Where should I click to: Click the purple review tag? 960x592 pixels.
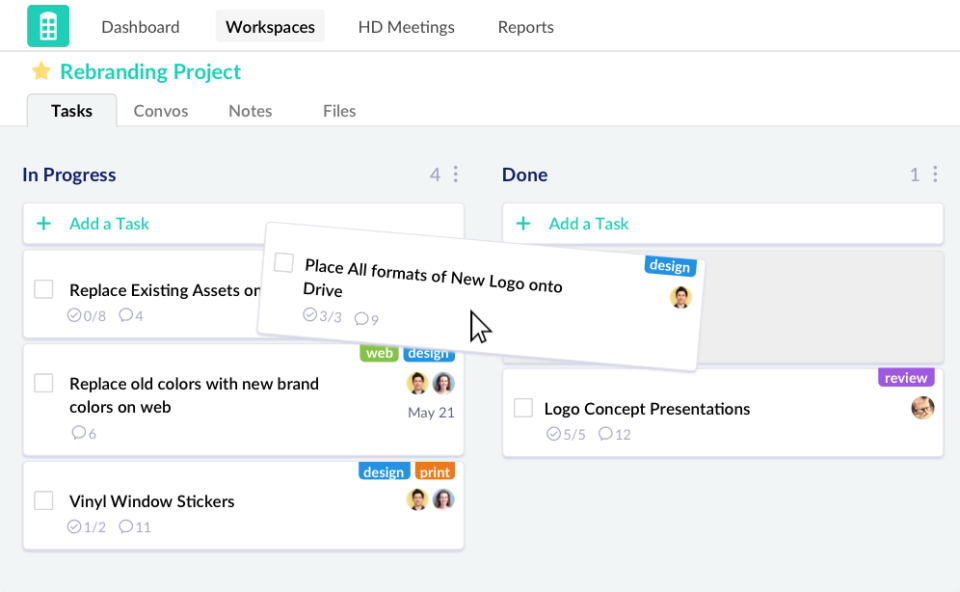click(x=906, y=378)
